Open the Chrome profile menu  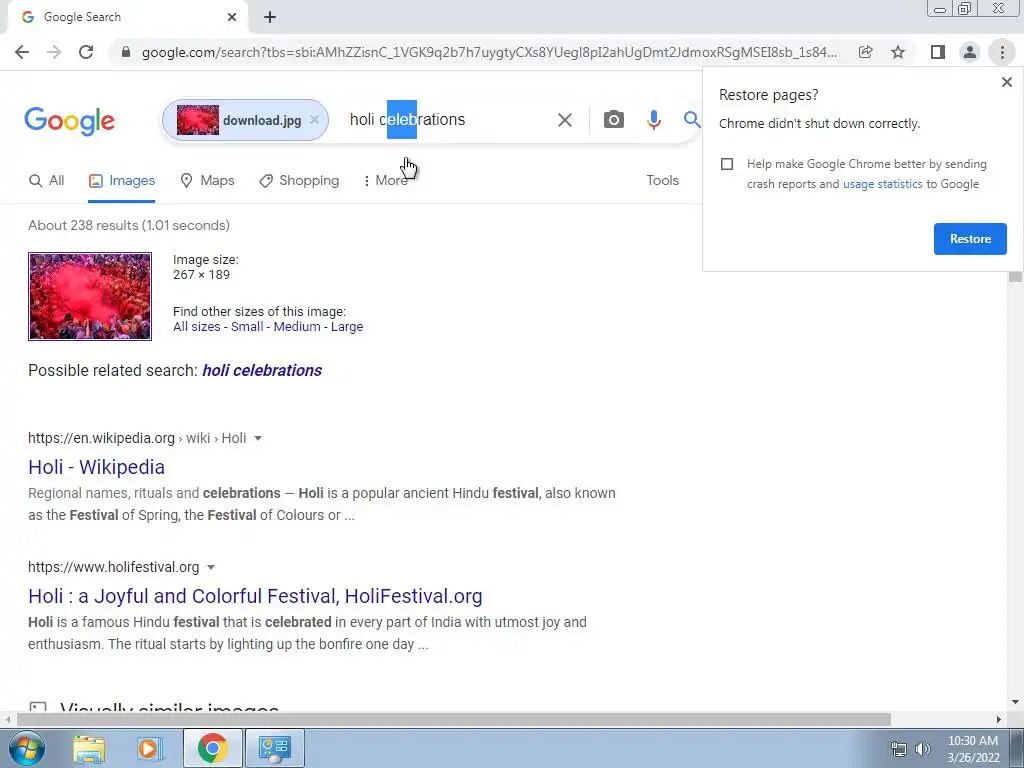[x=970, y=52]
